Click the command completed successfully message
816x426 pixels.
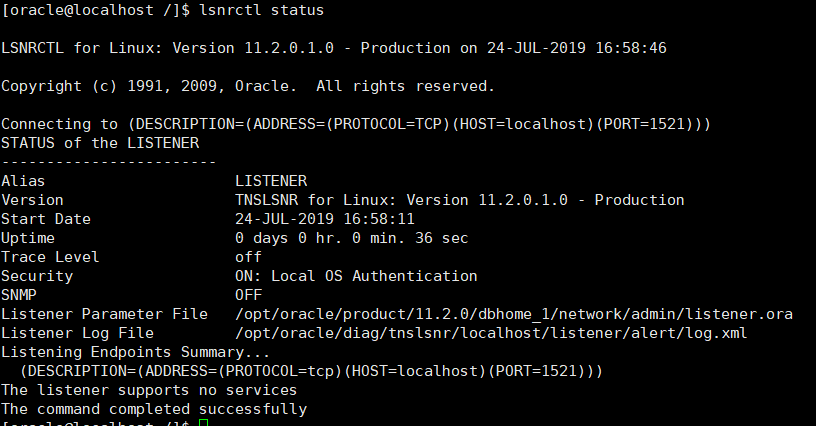click(154, 409)
